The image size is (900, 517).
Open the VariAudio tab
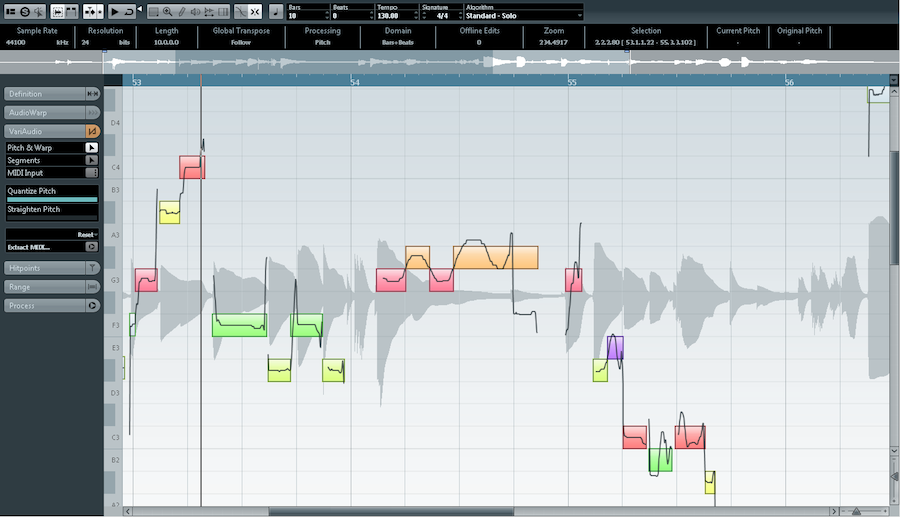tap(45, 131)
